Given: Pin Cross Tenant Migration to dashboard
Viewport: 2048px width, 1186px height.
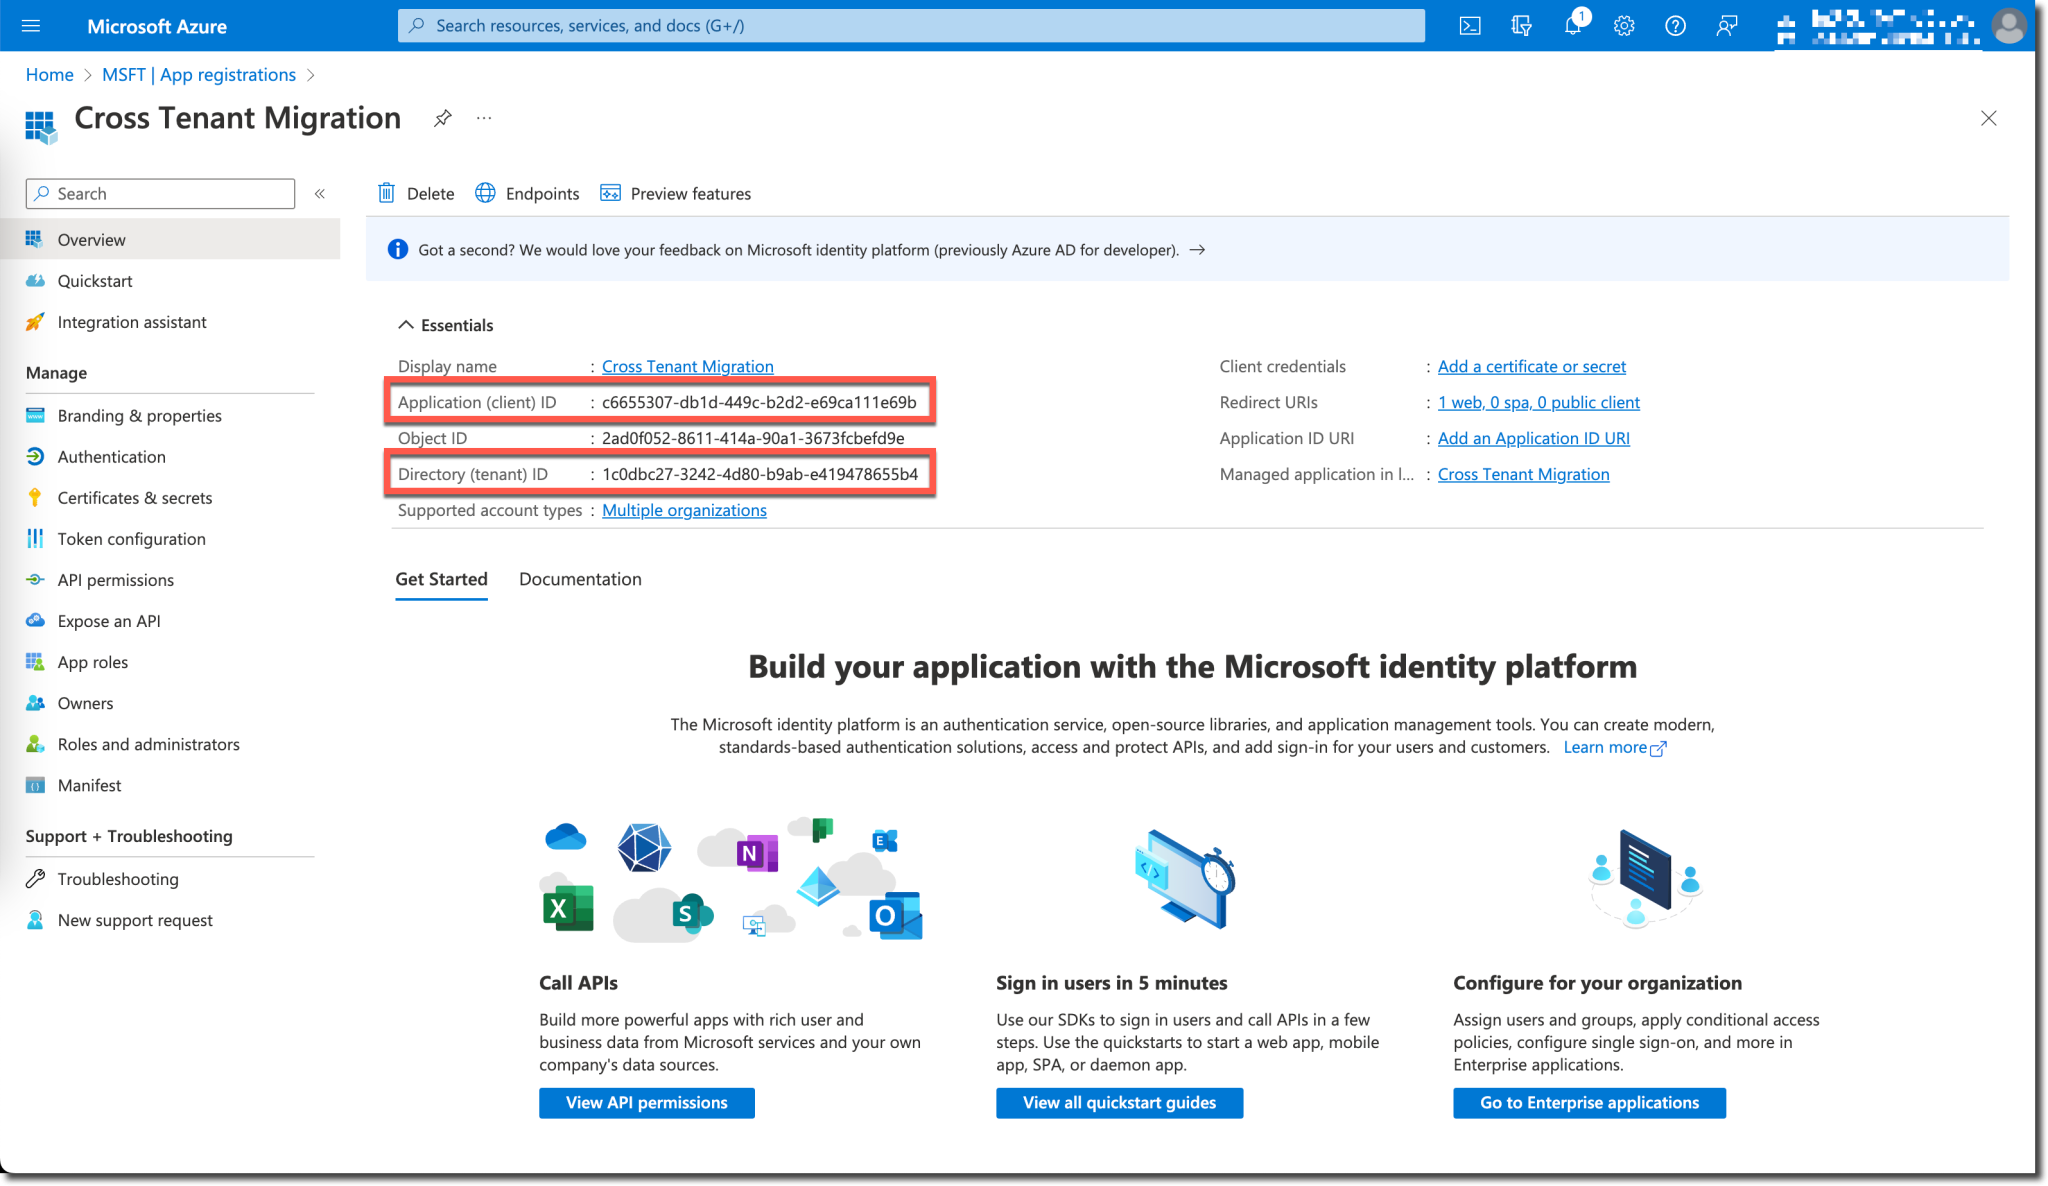Looking at the screenshot, I should point(442,117).
